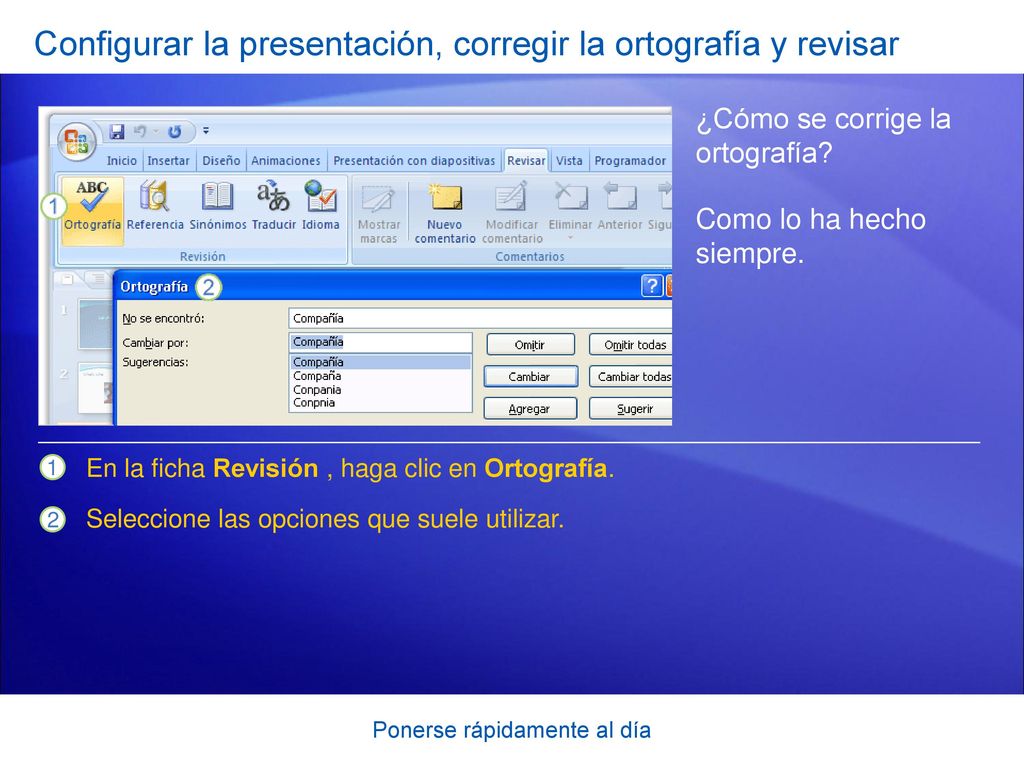Switch to the Vista tab
This screenshot has width=1024, height=768.
[x=569, y=161]
